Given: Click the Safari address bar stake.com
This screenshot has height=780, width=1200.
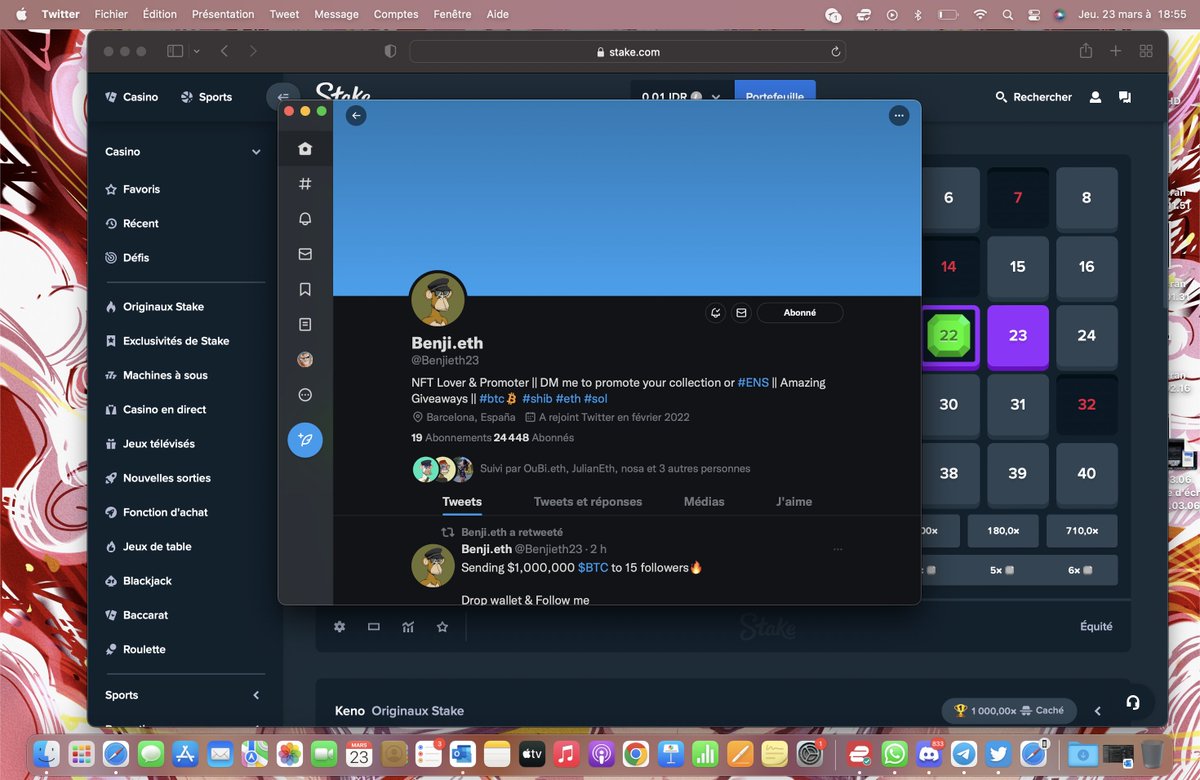Looking at the screenshot, I should point(627,52).
